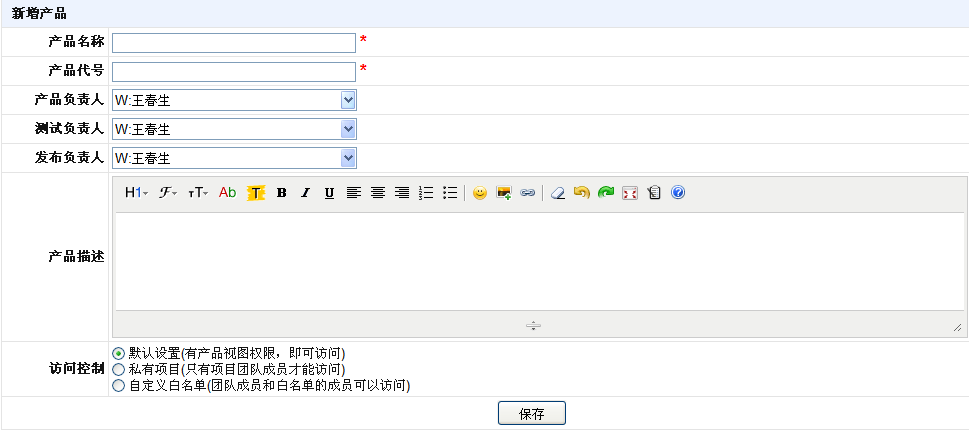The height and width of the screenshot is (431, 969).
Task: Redo edit with green arrow
Action: coord(606,193)
